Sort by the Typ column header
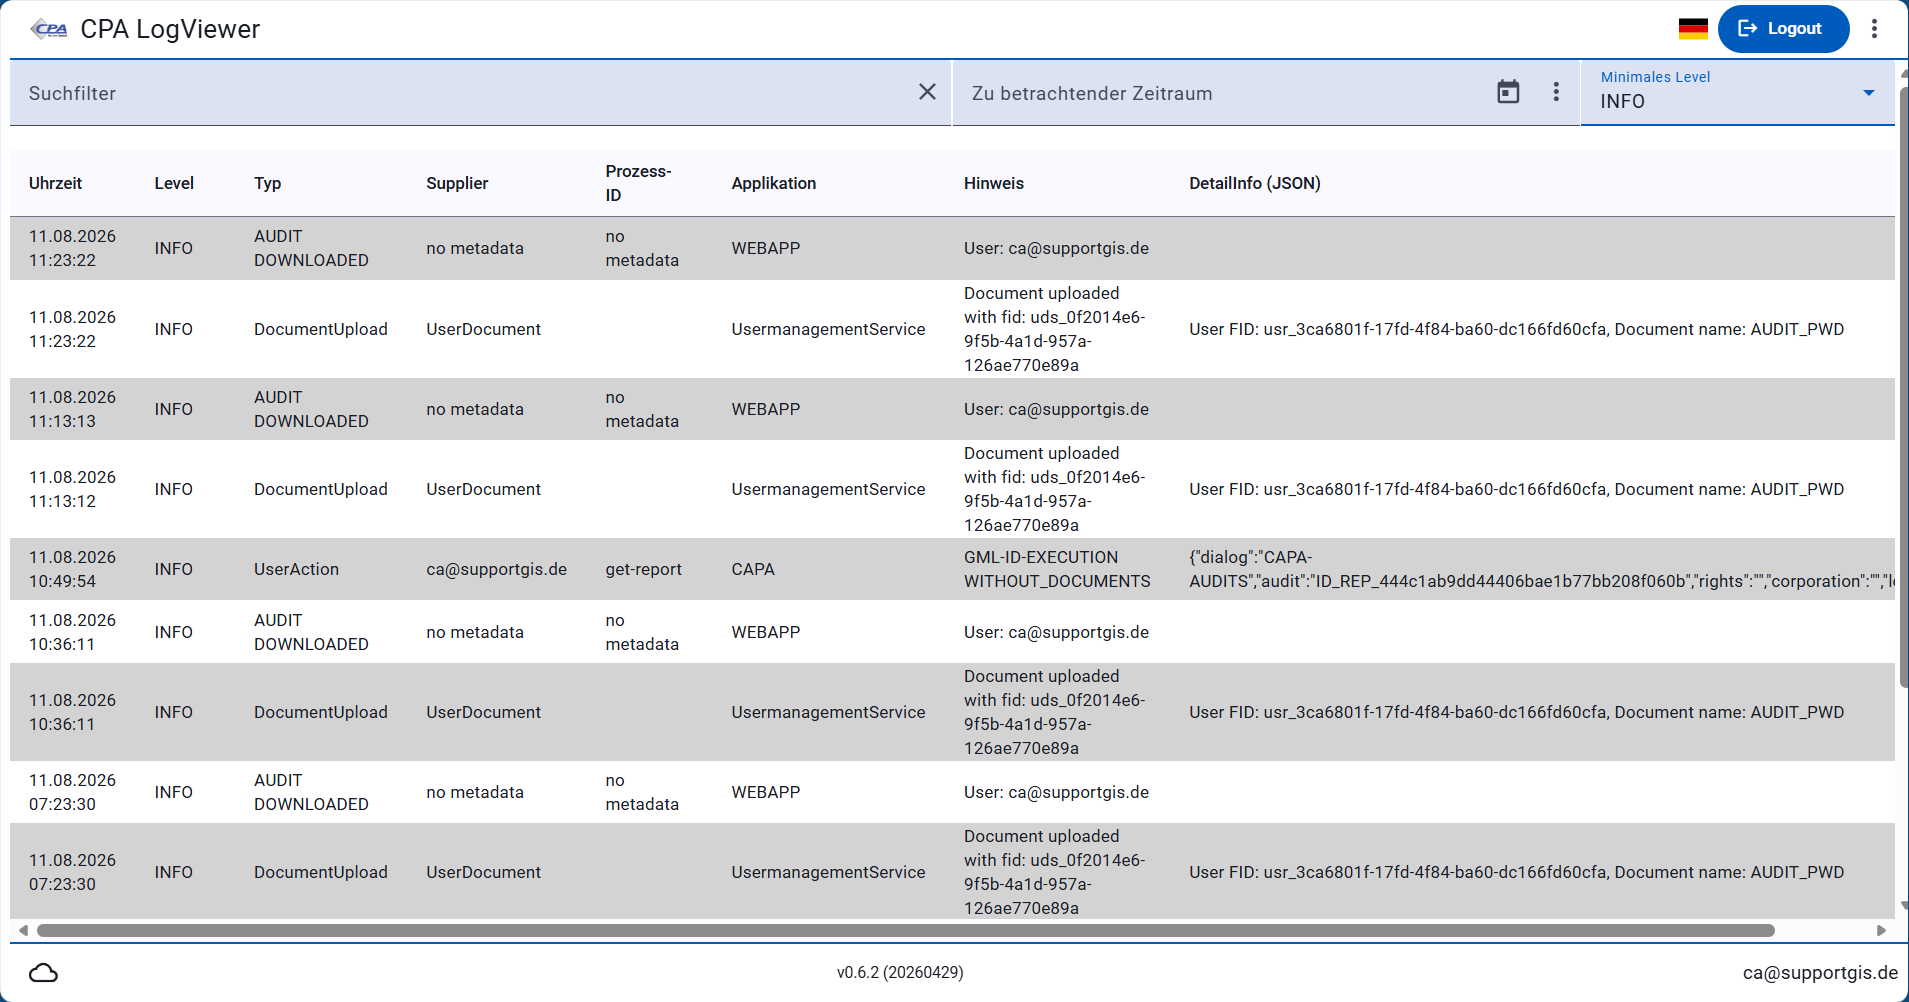This screenshot has width=1909, height=1002. 267,183
